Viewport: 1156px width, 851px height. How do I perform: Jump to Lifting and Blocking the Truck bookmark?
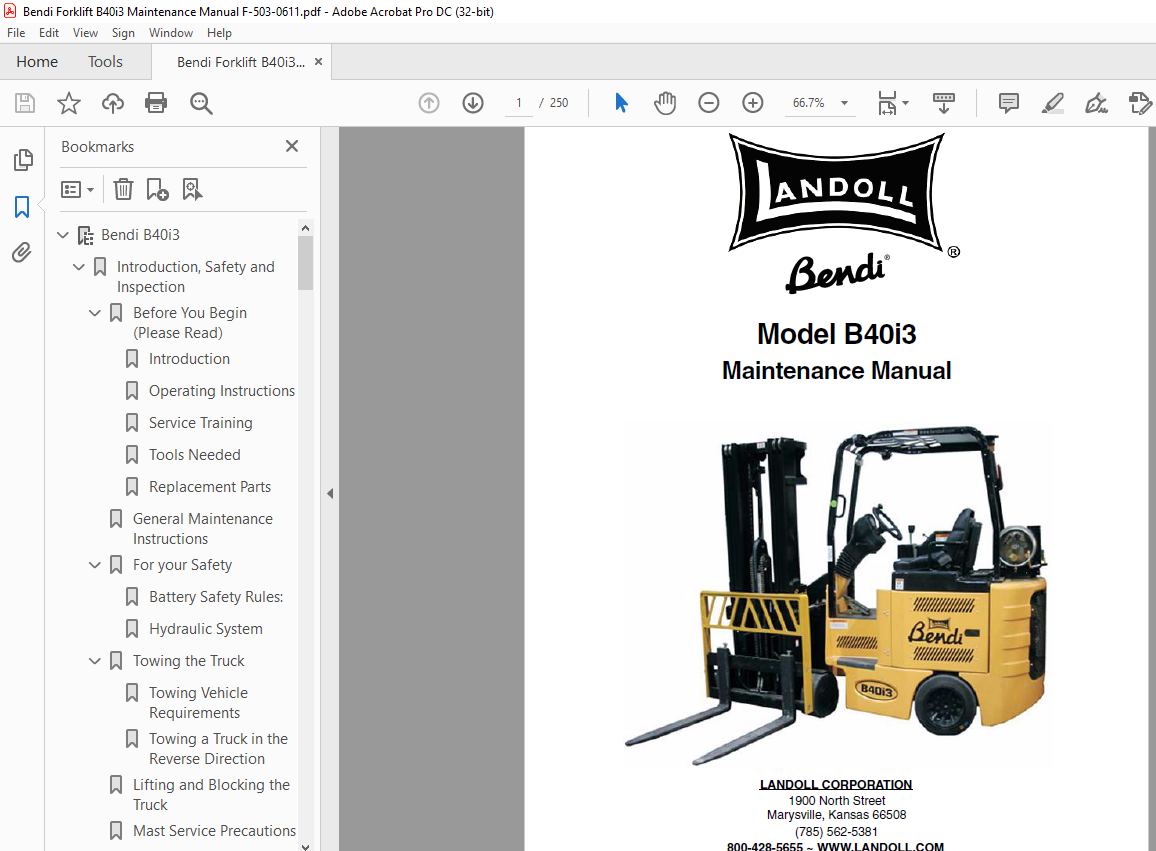[x=211, y=795]
